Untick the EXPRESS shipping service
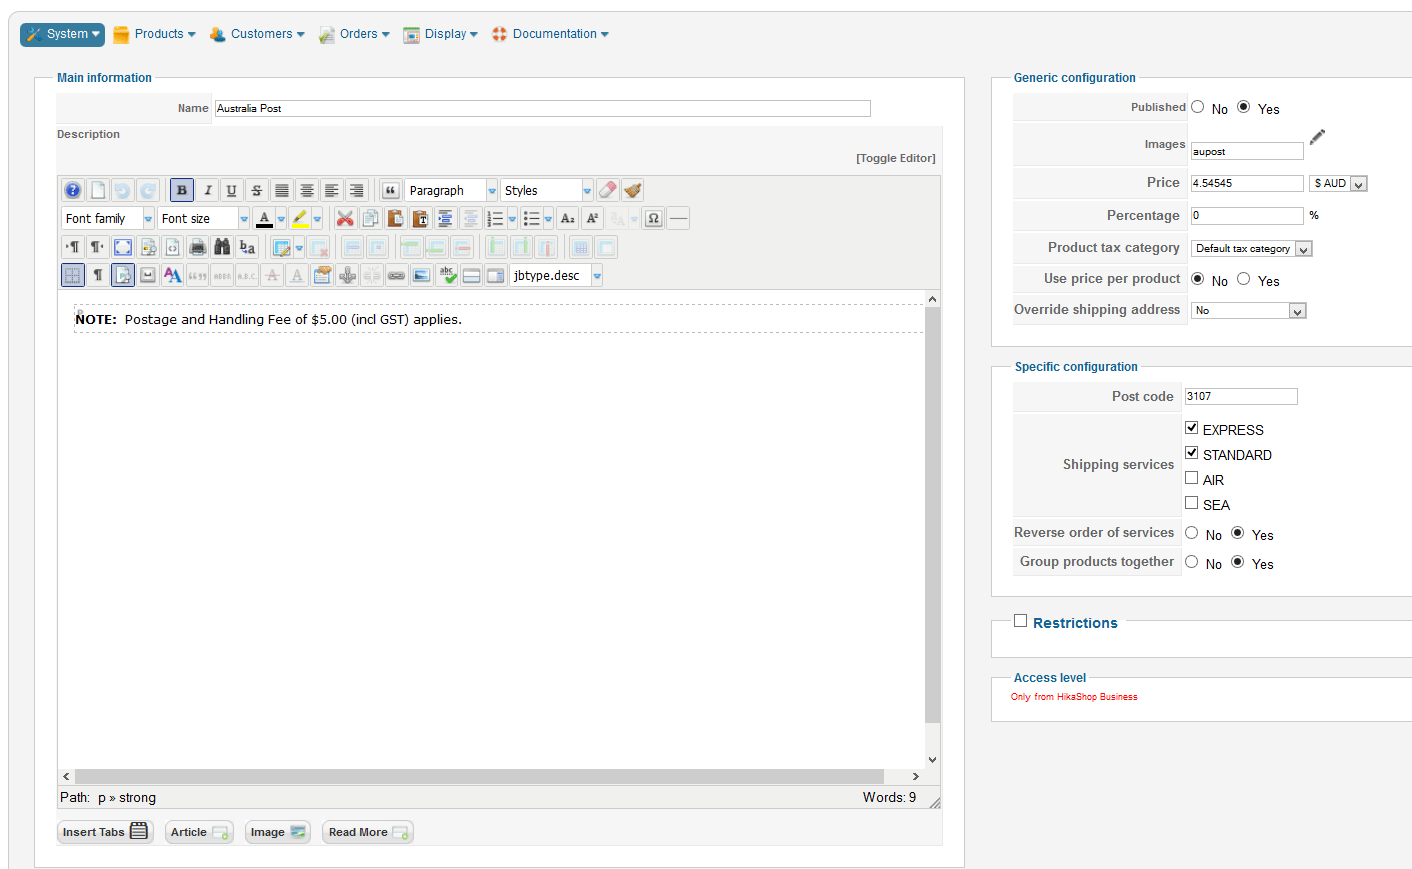 click(x=1192, y=428)
